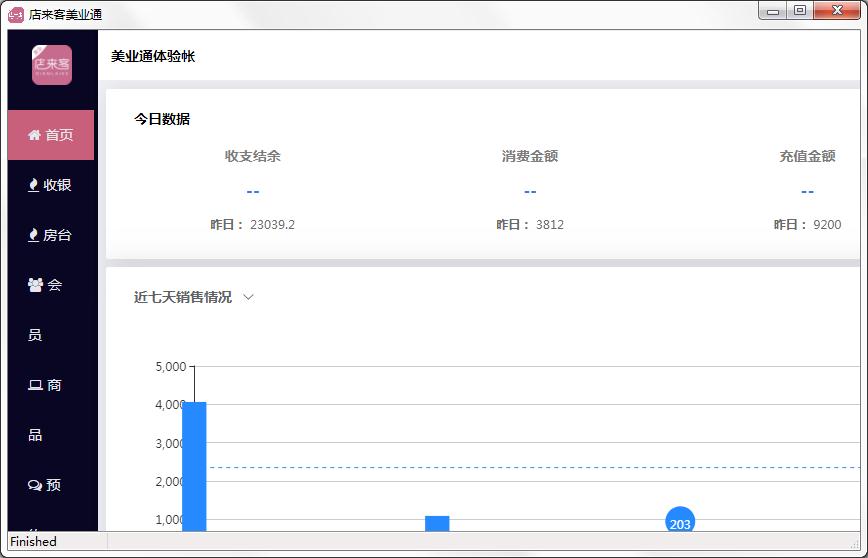The height and width of the screenshot is (558, 868).
Task: Click the 消费金额 value placeholder
Action: click(x=530, y=191)
